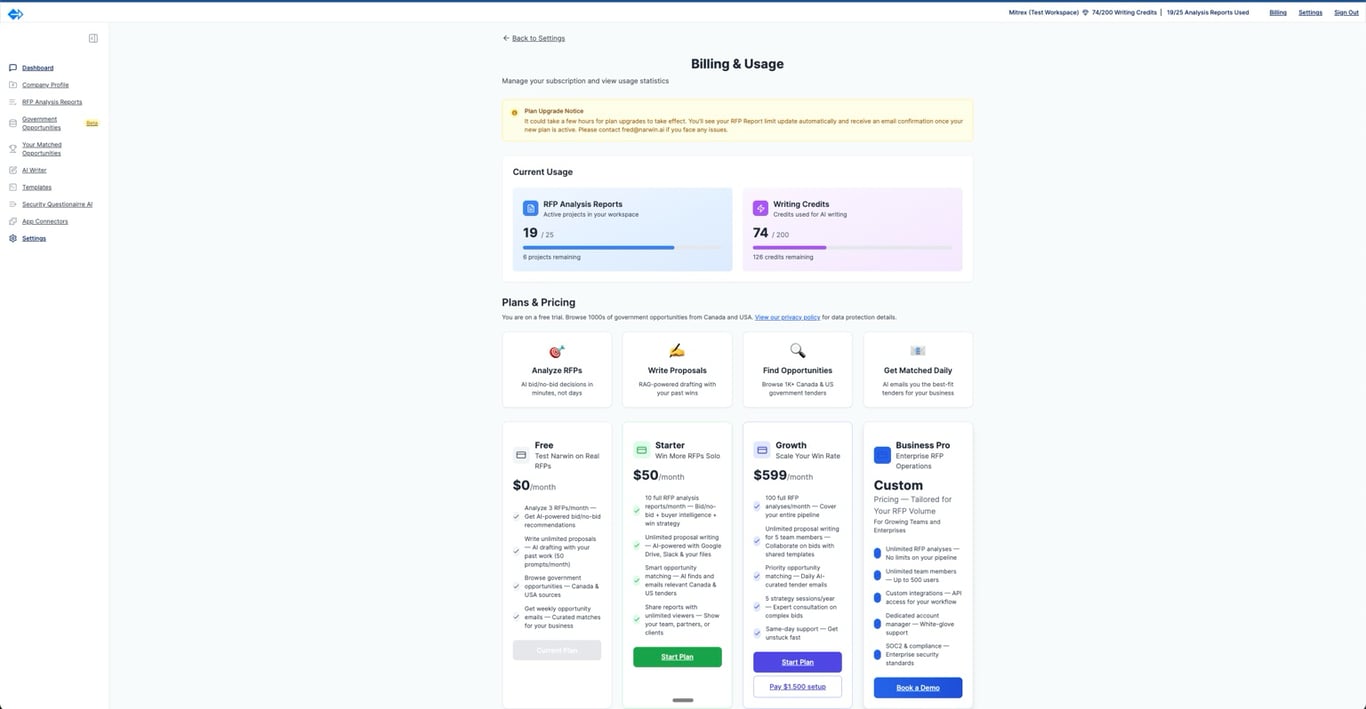Open Dashboard from the sidebar
This screenshot has height=709, width=1366.
coord(38,68)
